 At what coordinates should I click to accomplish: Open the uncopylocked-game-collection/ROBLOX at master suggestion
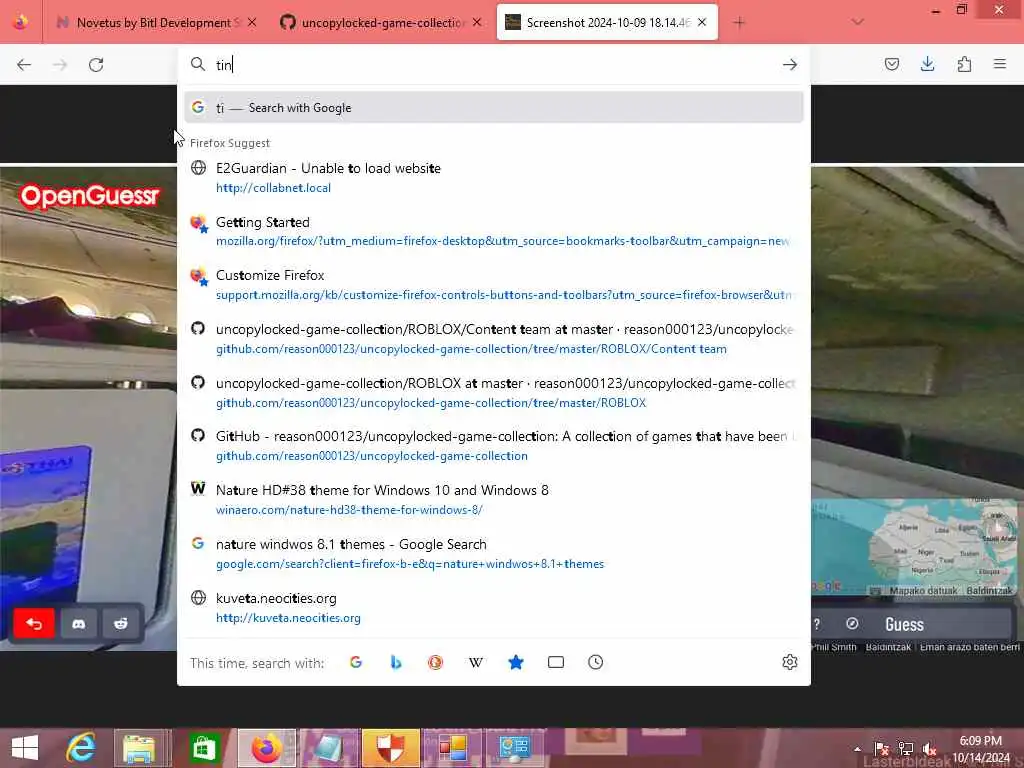tap(494, 392)
